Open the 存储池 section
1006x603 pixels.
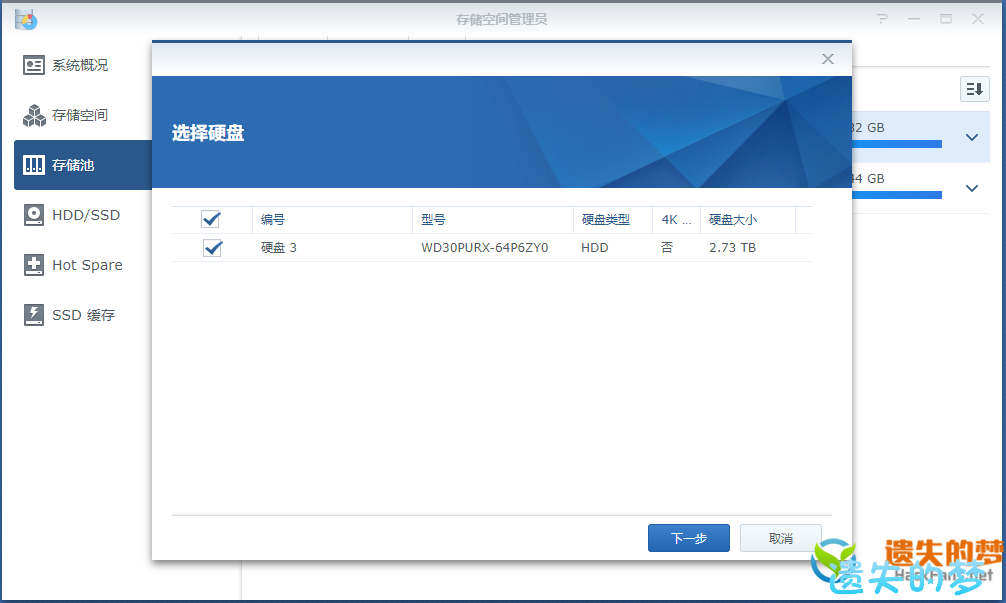point(83,165)
